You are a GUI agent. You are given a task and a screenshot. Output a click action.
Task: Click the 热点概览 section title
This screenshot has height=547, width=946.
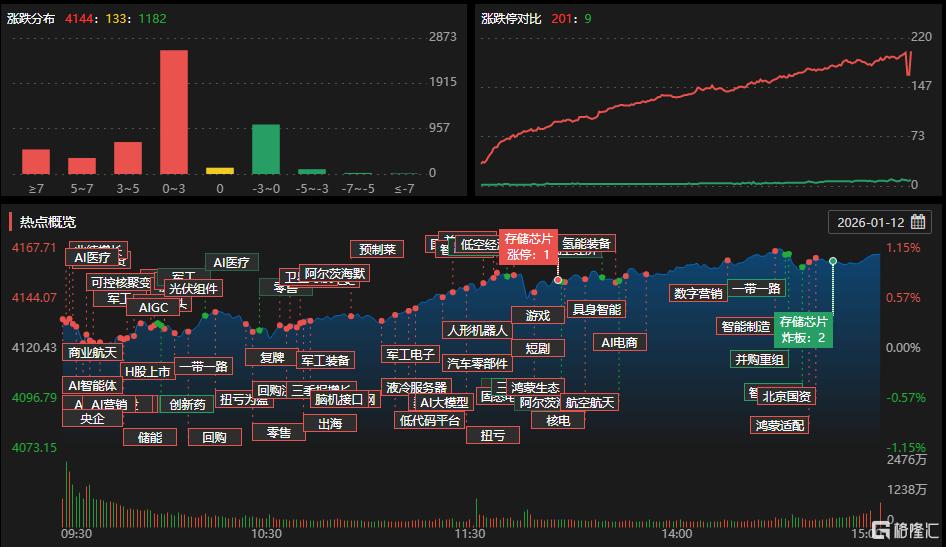47,222
